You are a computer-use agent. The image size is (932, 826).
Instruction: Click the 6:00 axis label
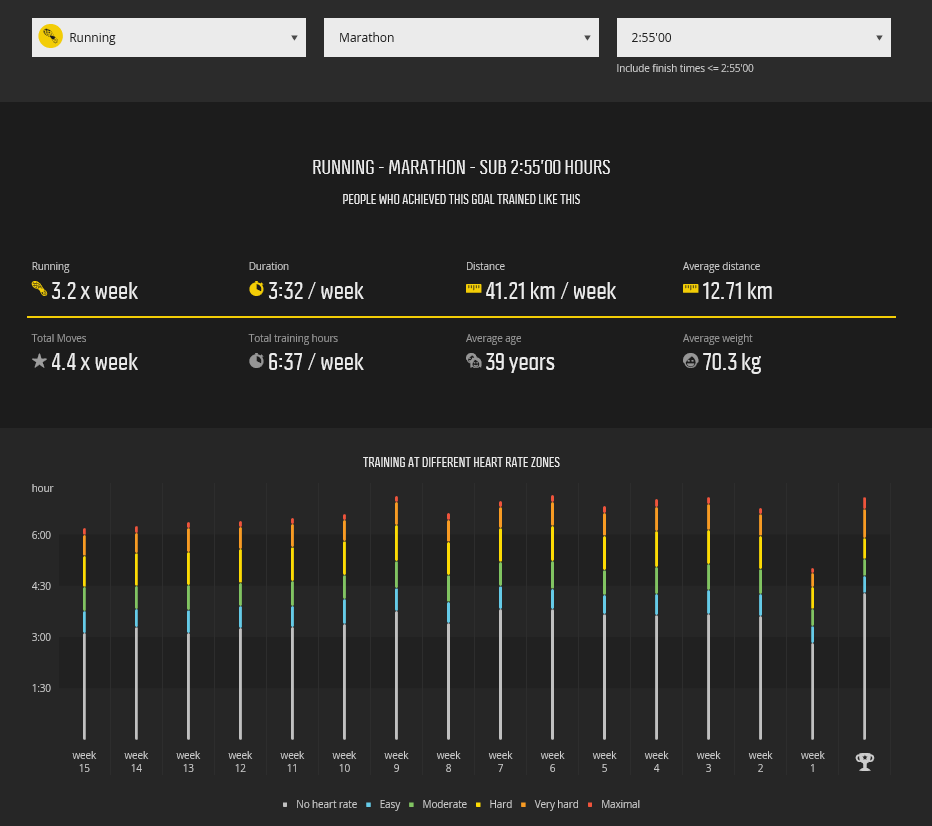41,535
